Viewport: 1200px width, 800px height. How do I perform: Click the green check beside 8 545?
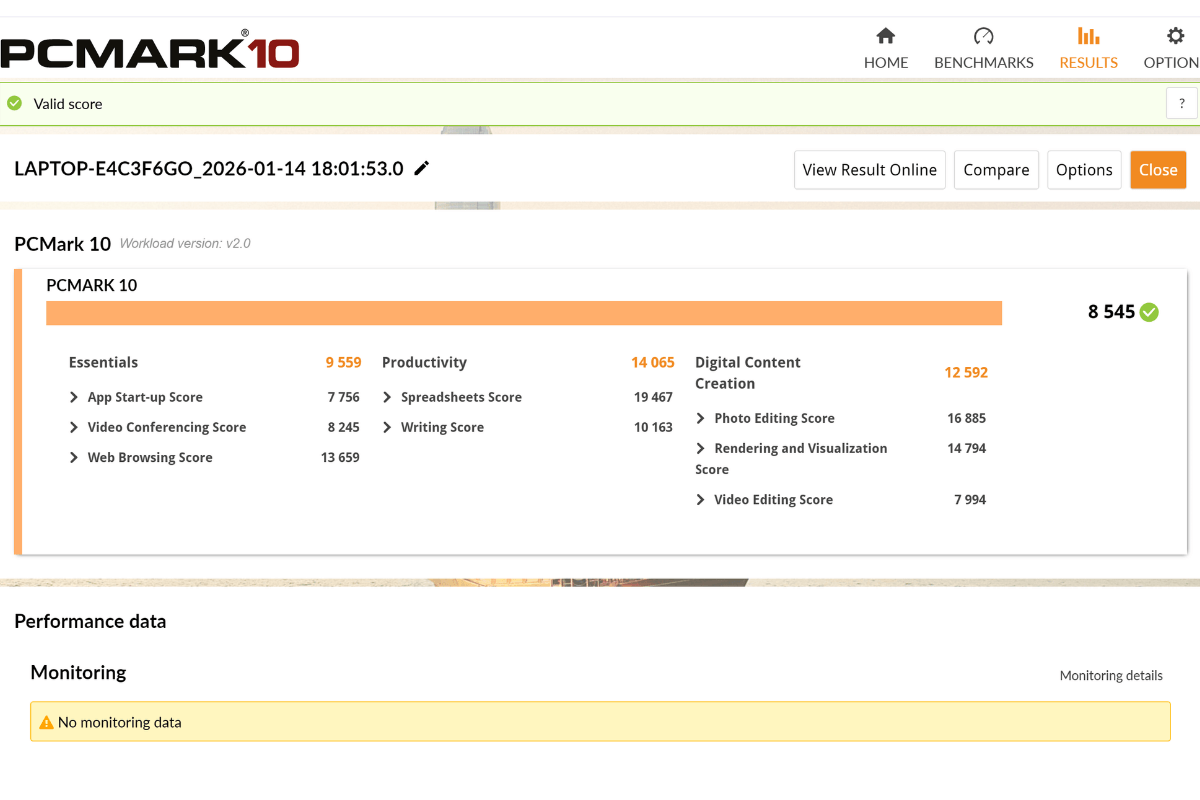1150,312
